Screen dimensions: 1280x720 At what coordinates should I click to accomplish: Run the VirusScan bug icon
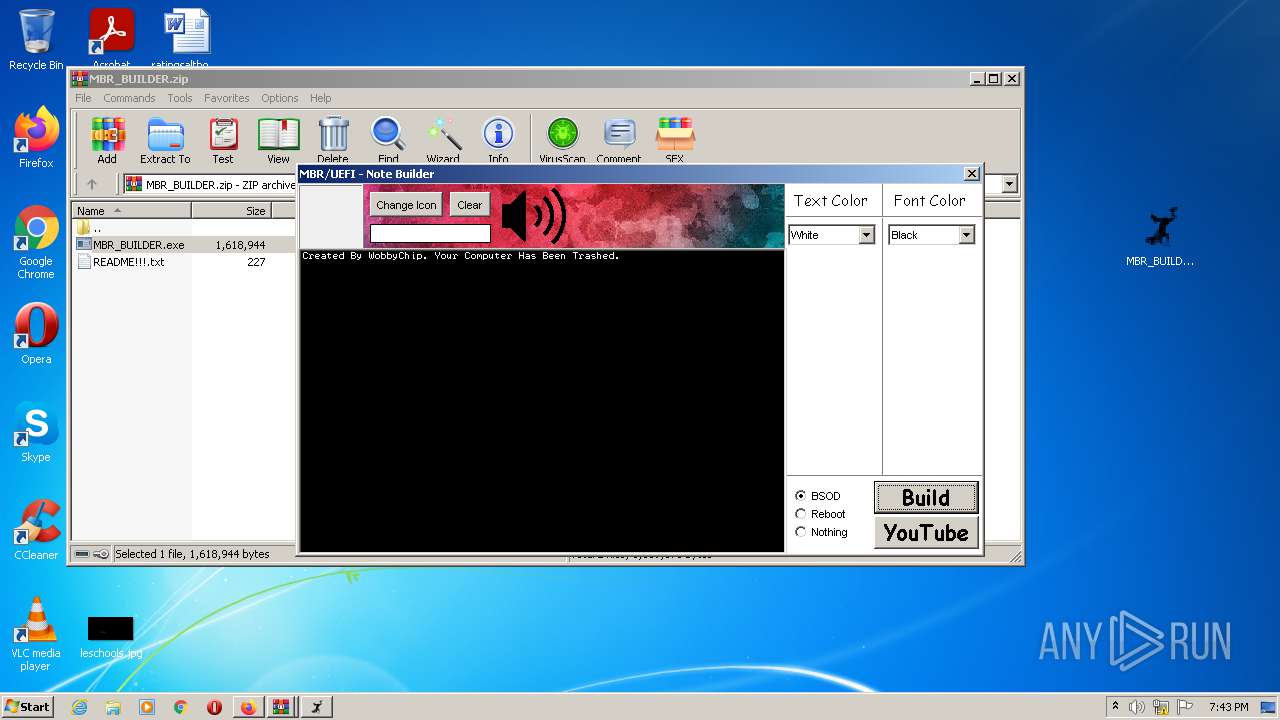point(562,139)
